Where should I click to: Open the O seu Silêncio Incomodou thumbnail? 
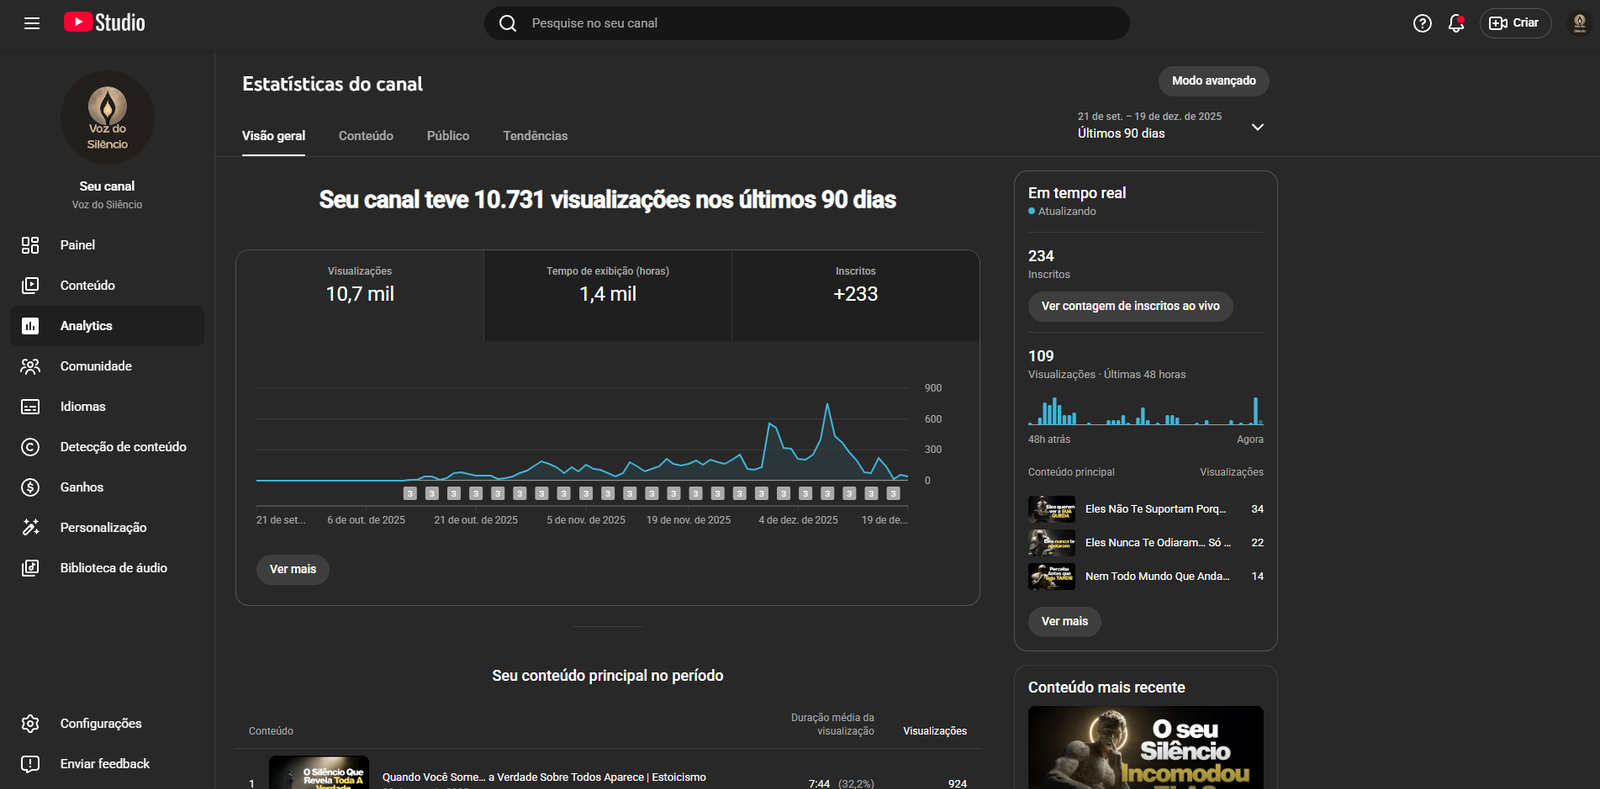[x=1146, y=747]
